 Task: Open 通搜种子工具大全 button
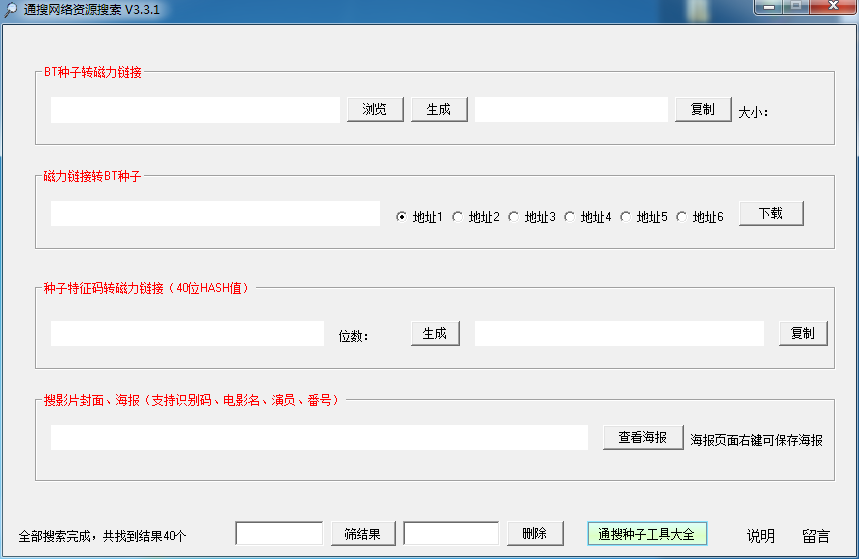(647, 534)
